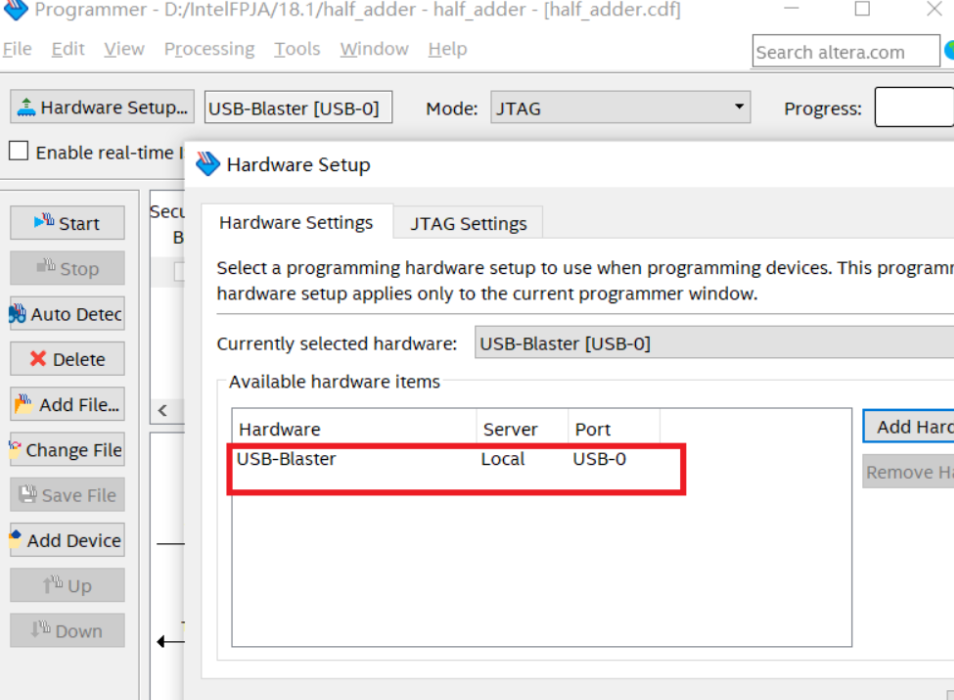Open the Help menu
Image resolution: width=954 pixels, height=700 pixels.
[447, 49]
